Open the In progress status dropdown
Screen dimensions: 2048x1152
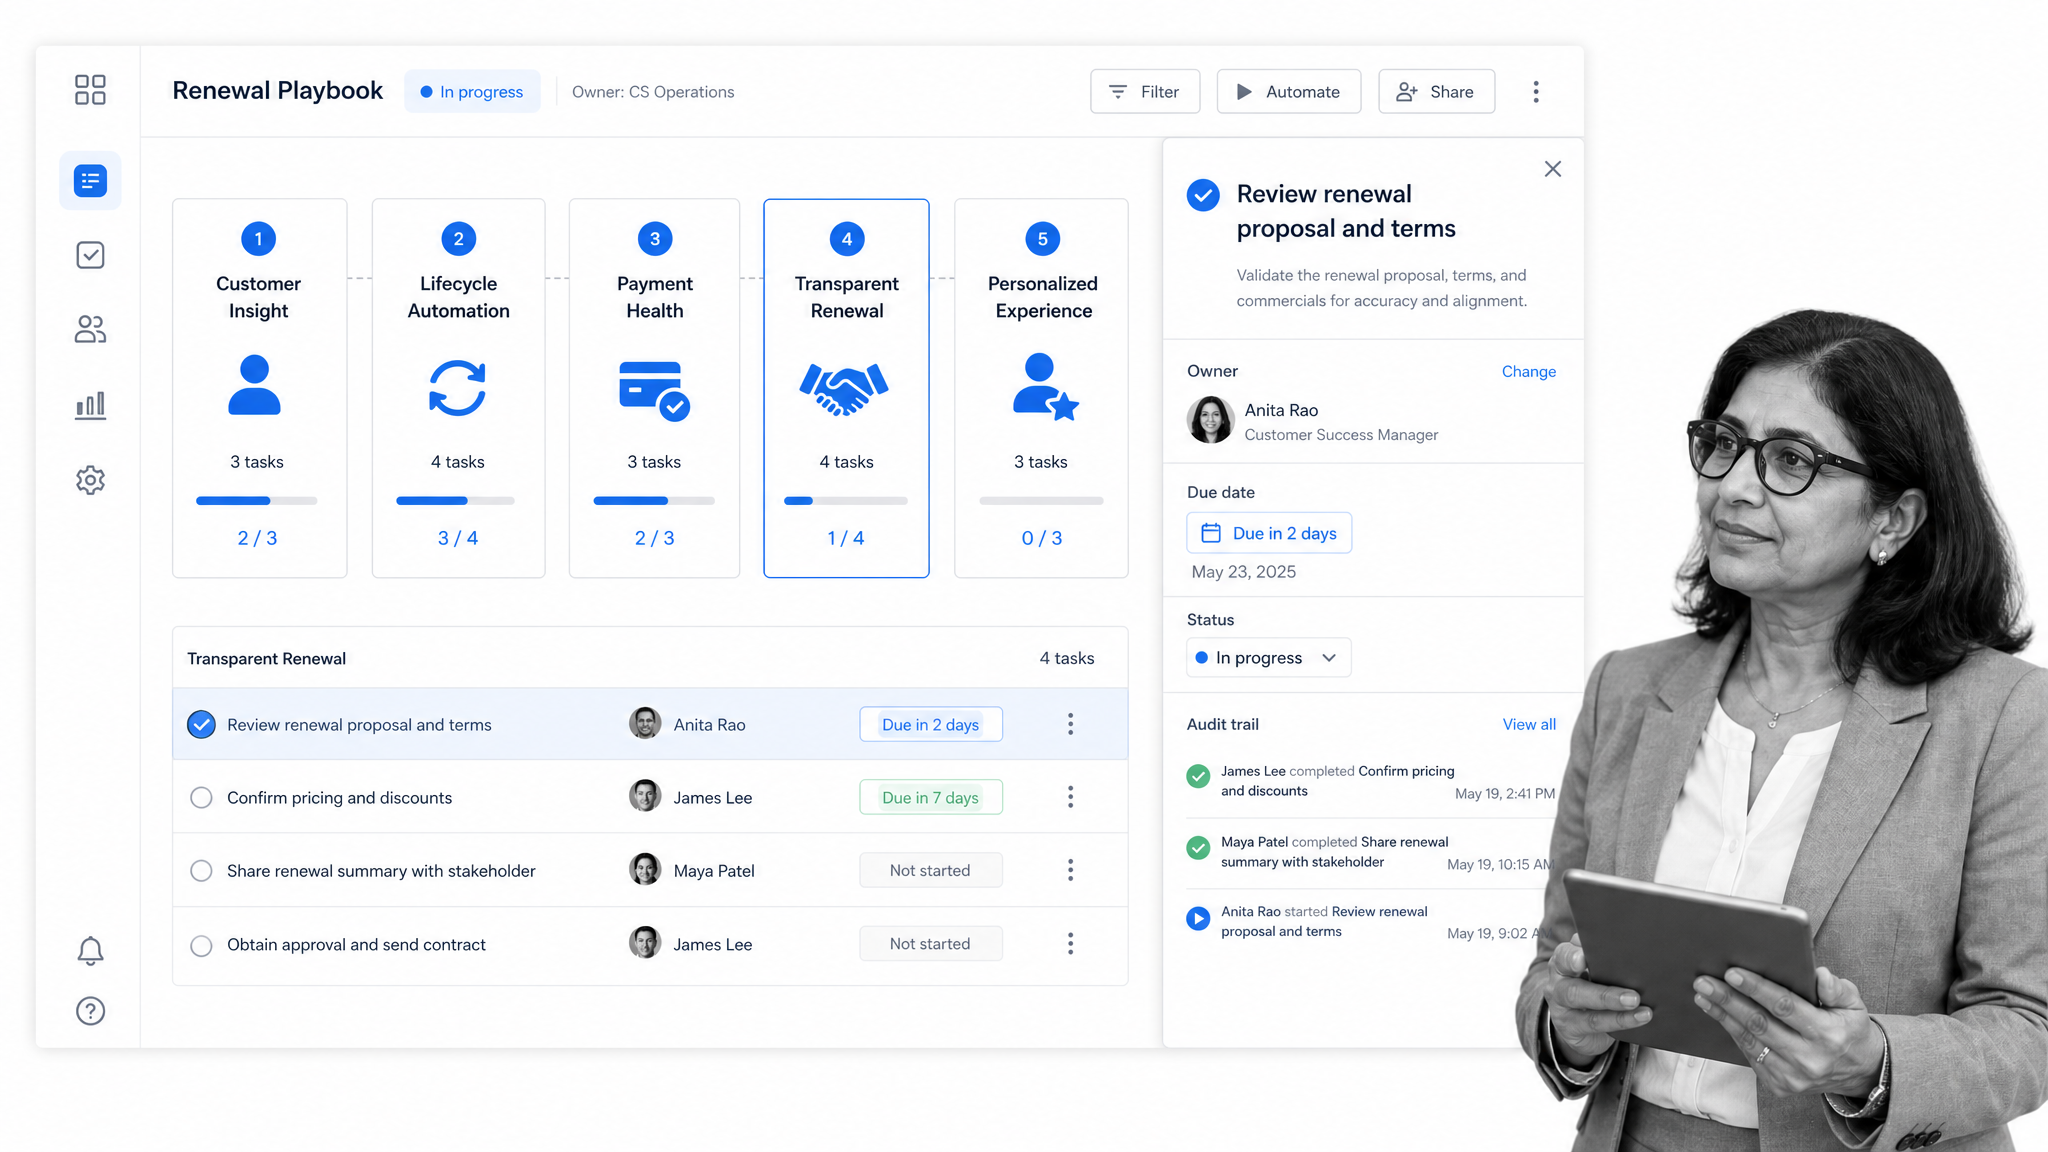1268,657
